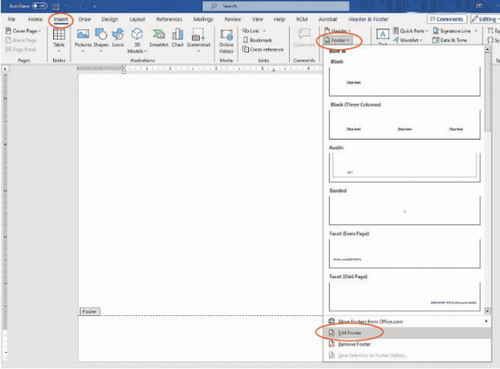Open the Signature Line dropdown
This screenshot has width=500, height=369.
tap(455, 31)
